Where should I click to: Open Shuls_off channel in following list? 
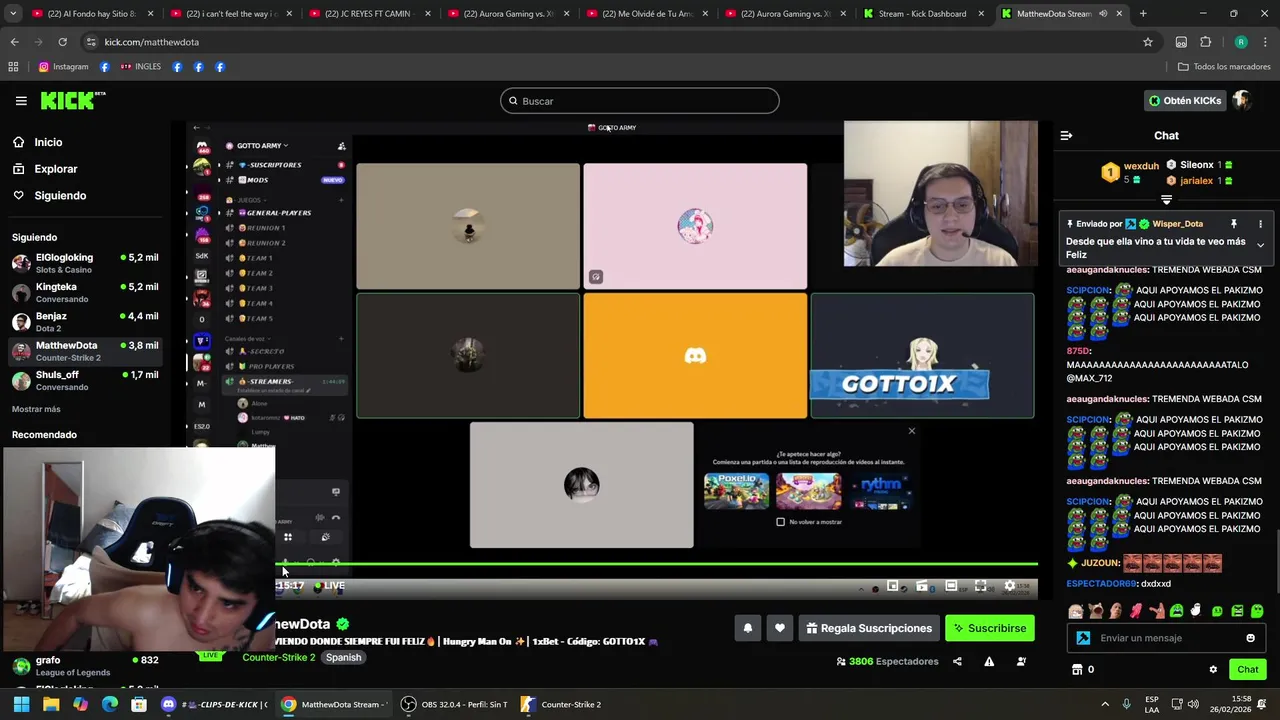tap(84, 380)
